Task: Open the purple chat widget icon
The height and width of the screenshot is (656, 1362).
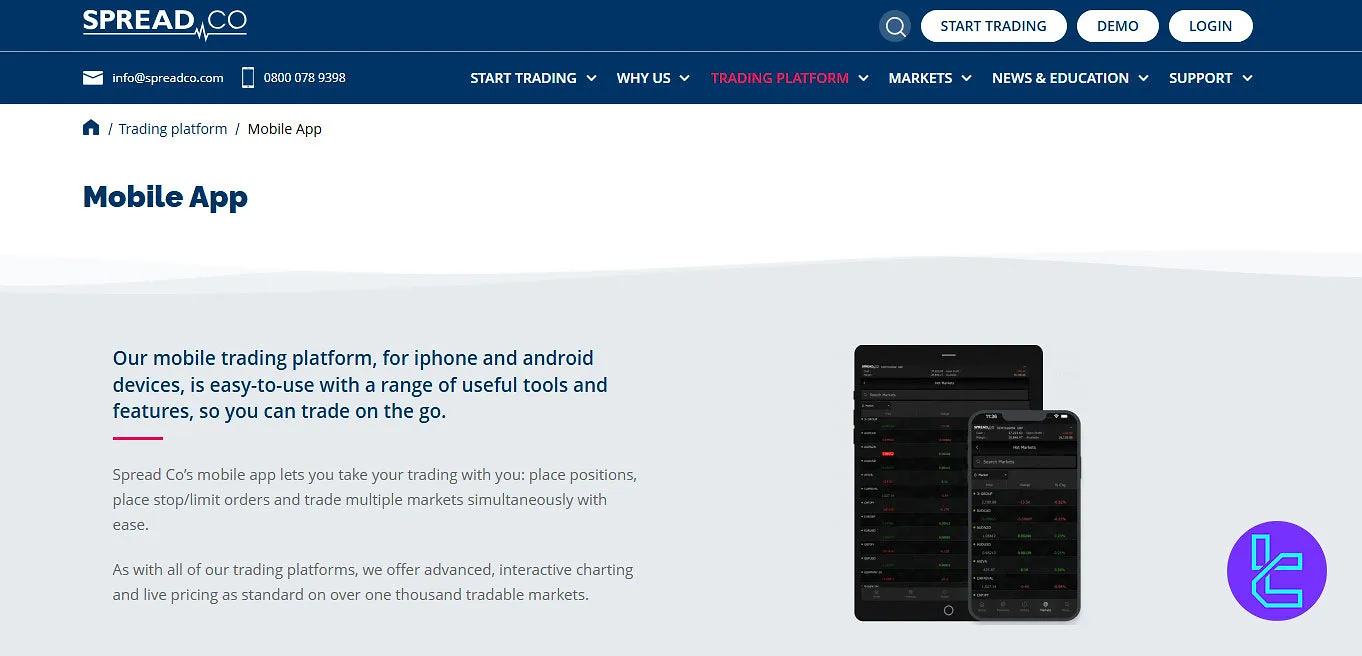Action: (x=1277, y=571)
